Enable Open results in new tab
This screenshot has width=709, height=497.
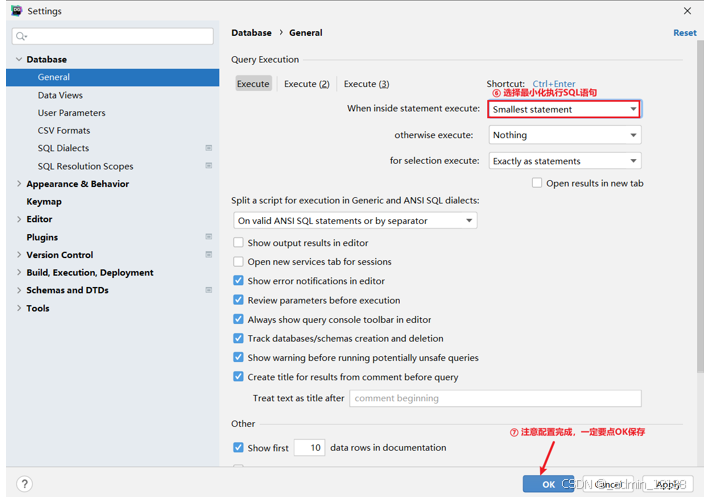537,183
